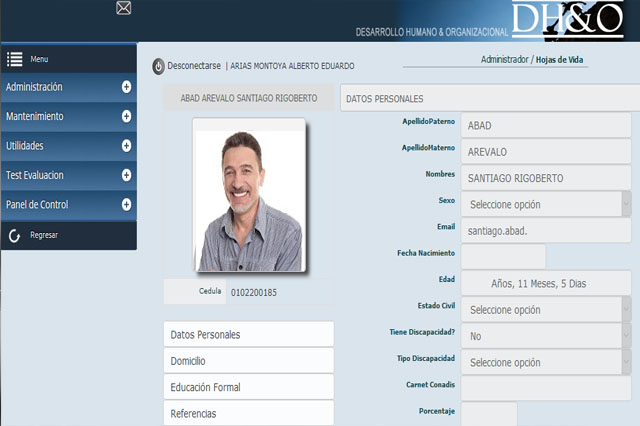This screenshot has height=426, width=640.
Task: Click the hamburger Menu icon
Action: (14, 59)
